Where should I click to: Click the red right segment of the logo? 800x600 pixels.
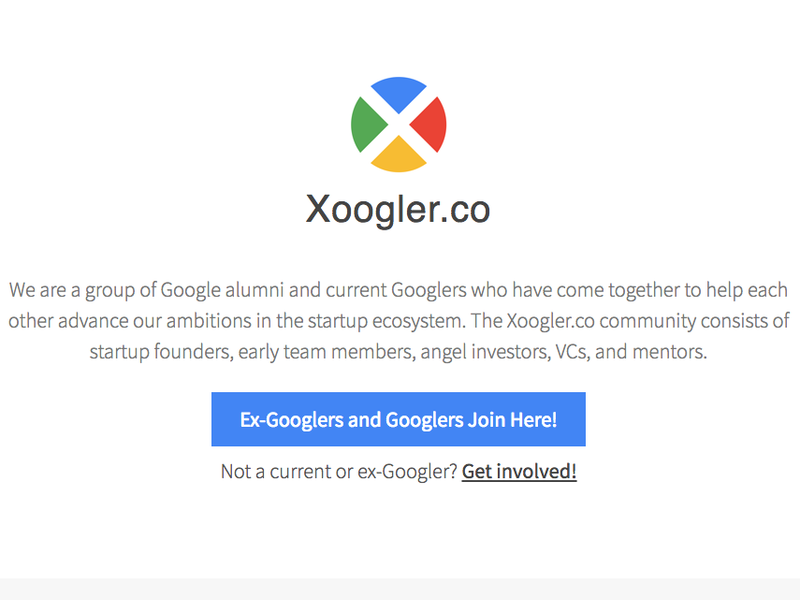coord(430,123)
